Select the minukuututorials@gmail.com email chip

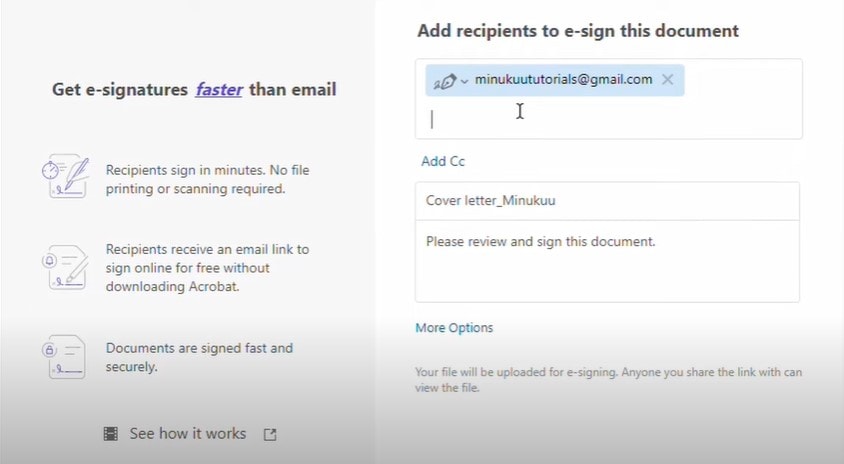[x=564, y=80]
